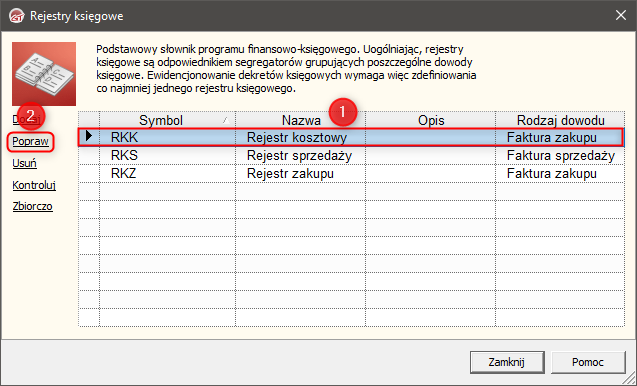
Task: Click the Faktura sprzedaży cell
Action: [x=561, y=156]
